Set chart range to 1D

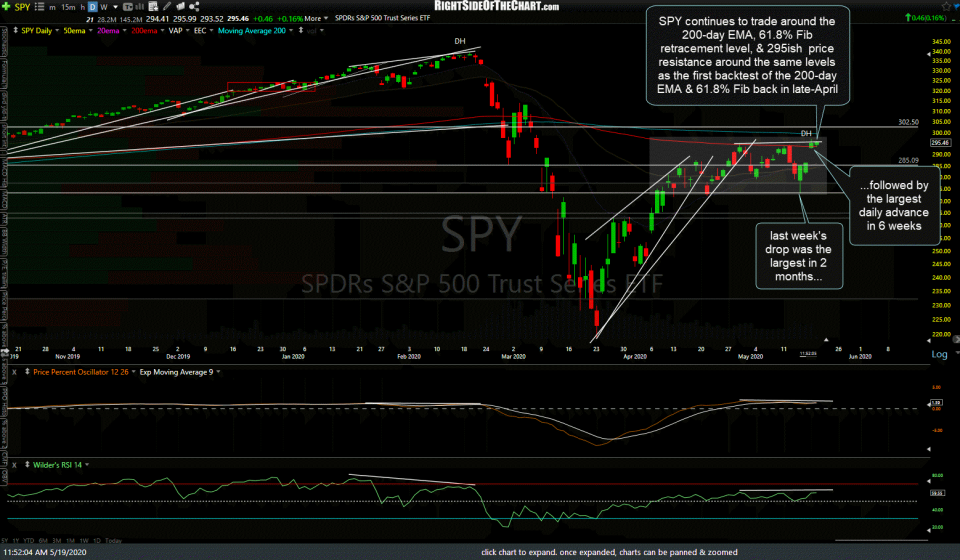[x=97, y=541]
